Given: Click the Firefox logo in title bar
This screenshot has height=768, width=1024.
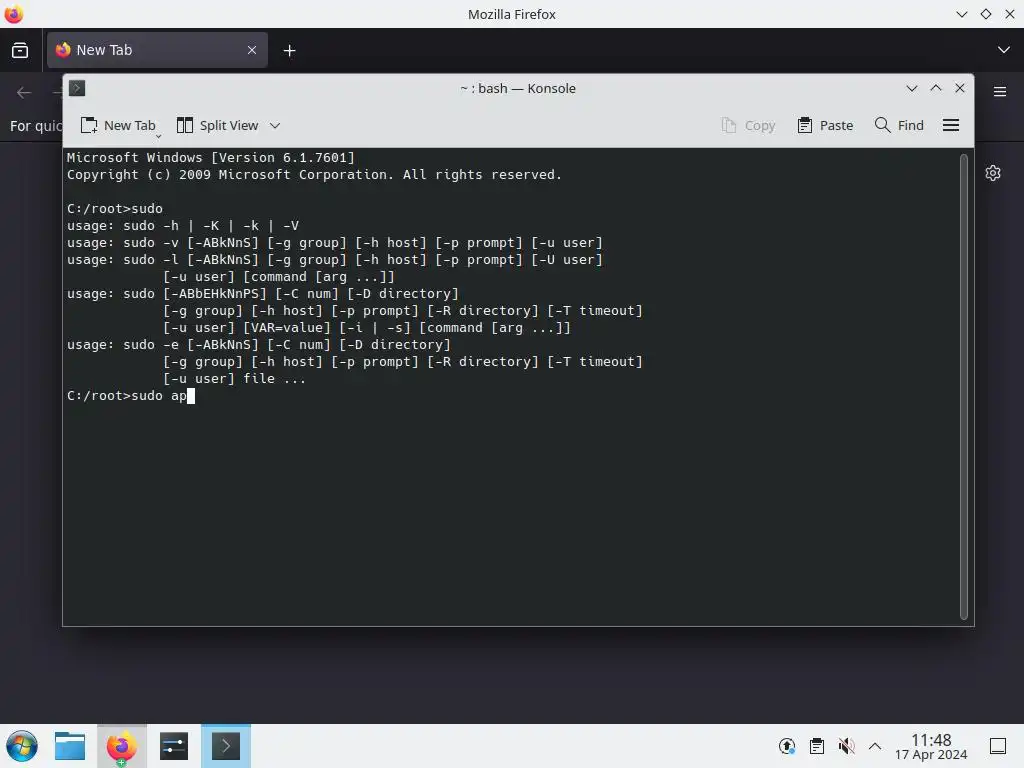Looking at the screenshot, I should point(14,14).
